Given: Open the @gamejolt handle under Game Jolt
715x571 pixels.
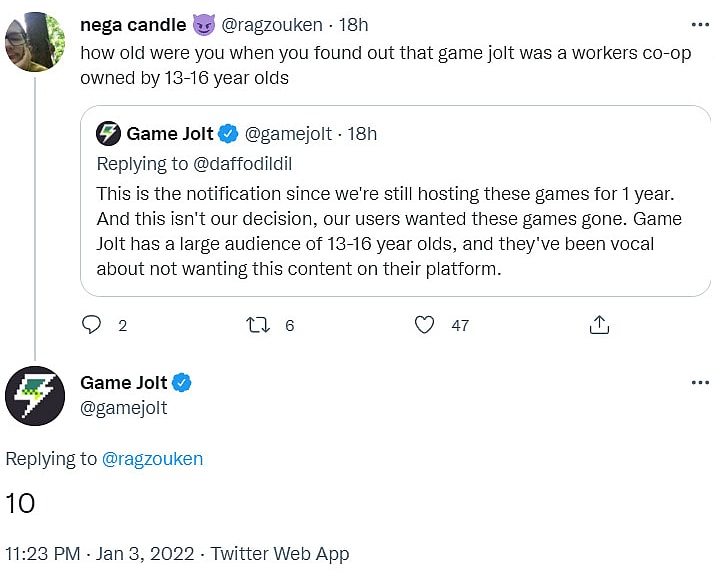Looking at the screenshot, I should [x=123, y=407].
